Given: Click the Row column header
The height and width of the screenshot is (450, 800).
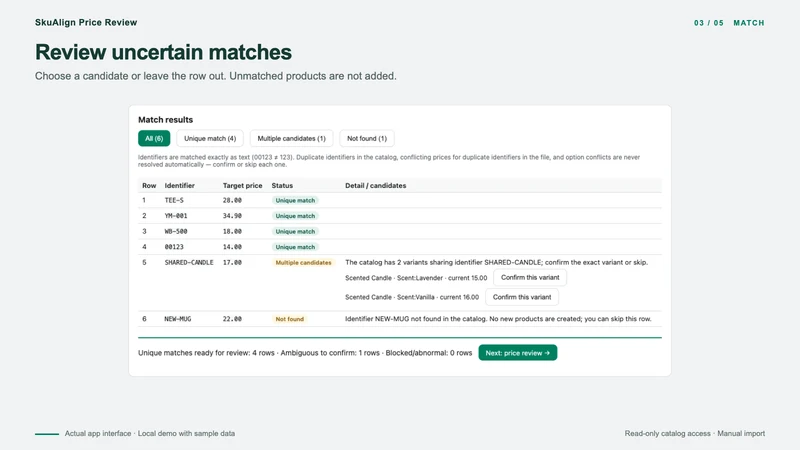Looking at the screenshot, I should pyautogui.click(x=149, y=186).
